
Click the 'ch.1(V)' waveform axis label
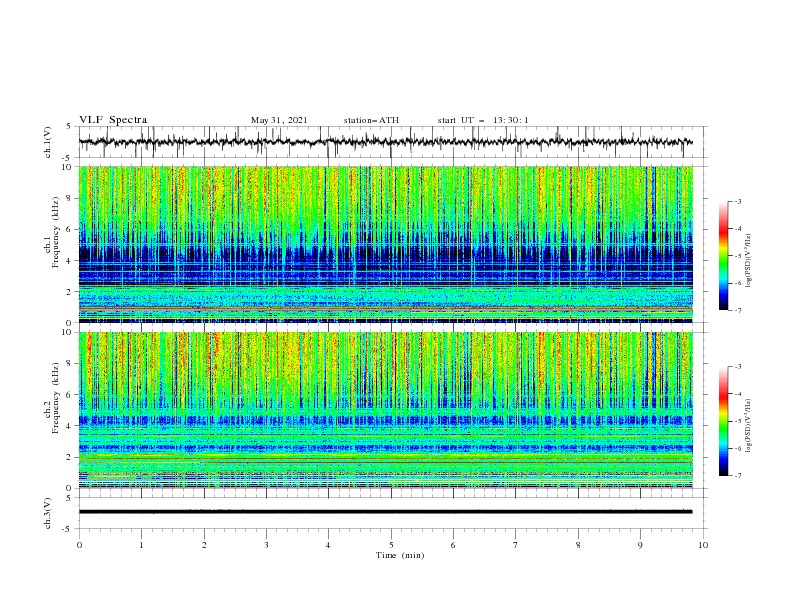(x=48, y=142)
